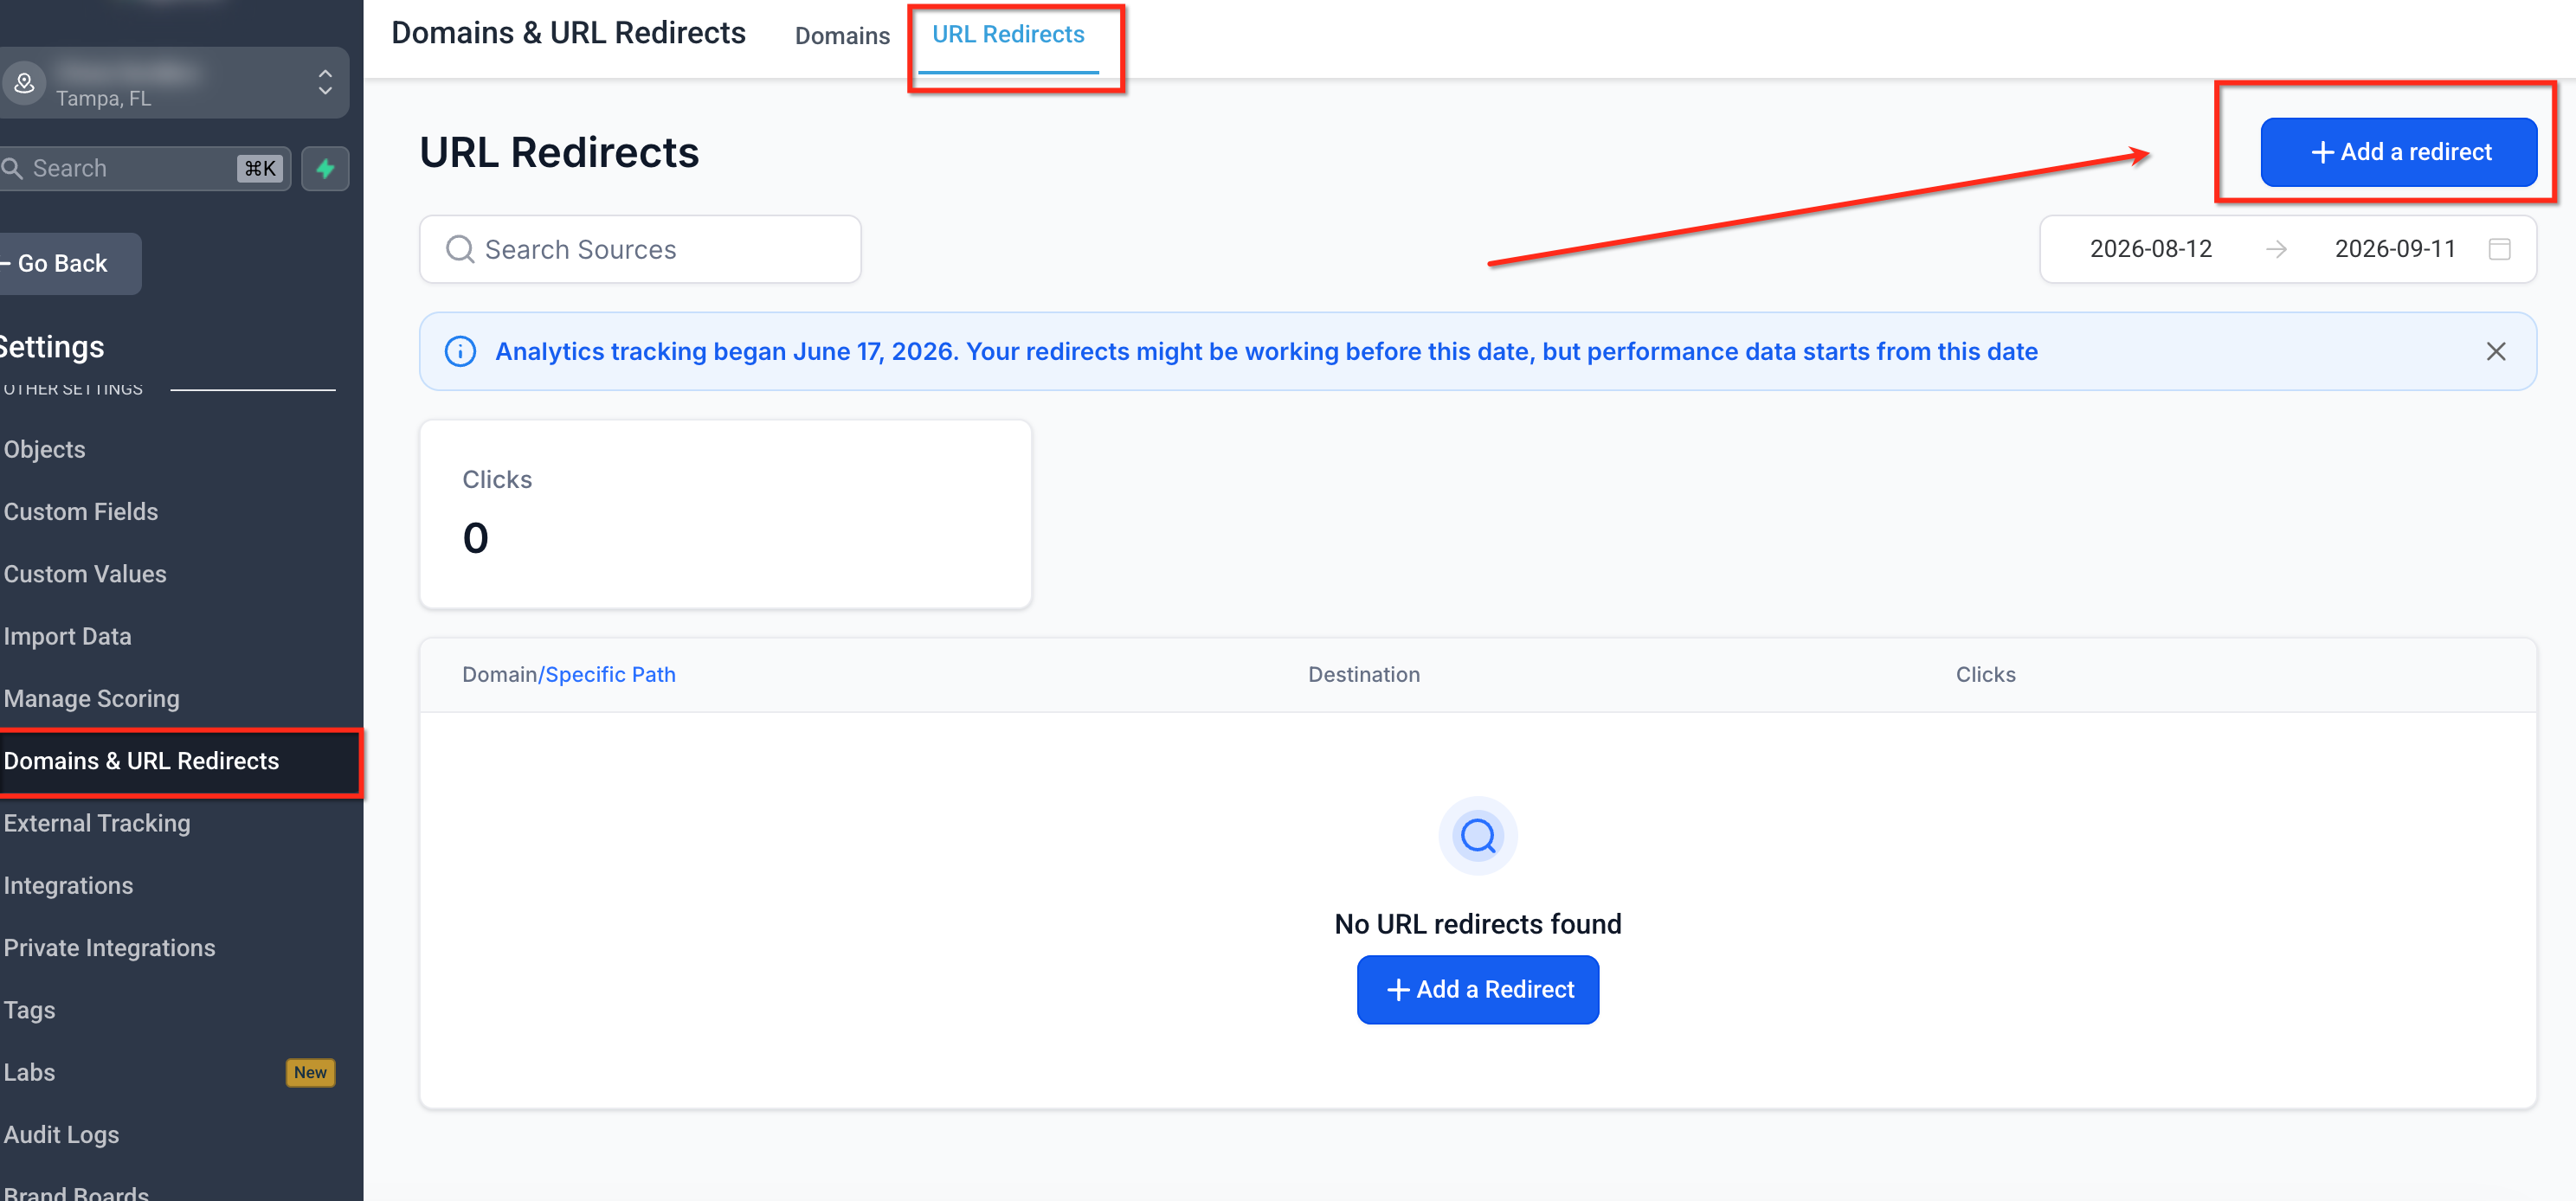Click the Destination column header
2576x1201 pixels.
point(1364,674)
